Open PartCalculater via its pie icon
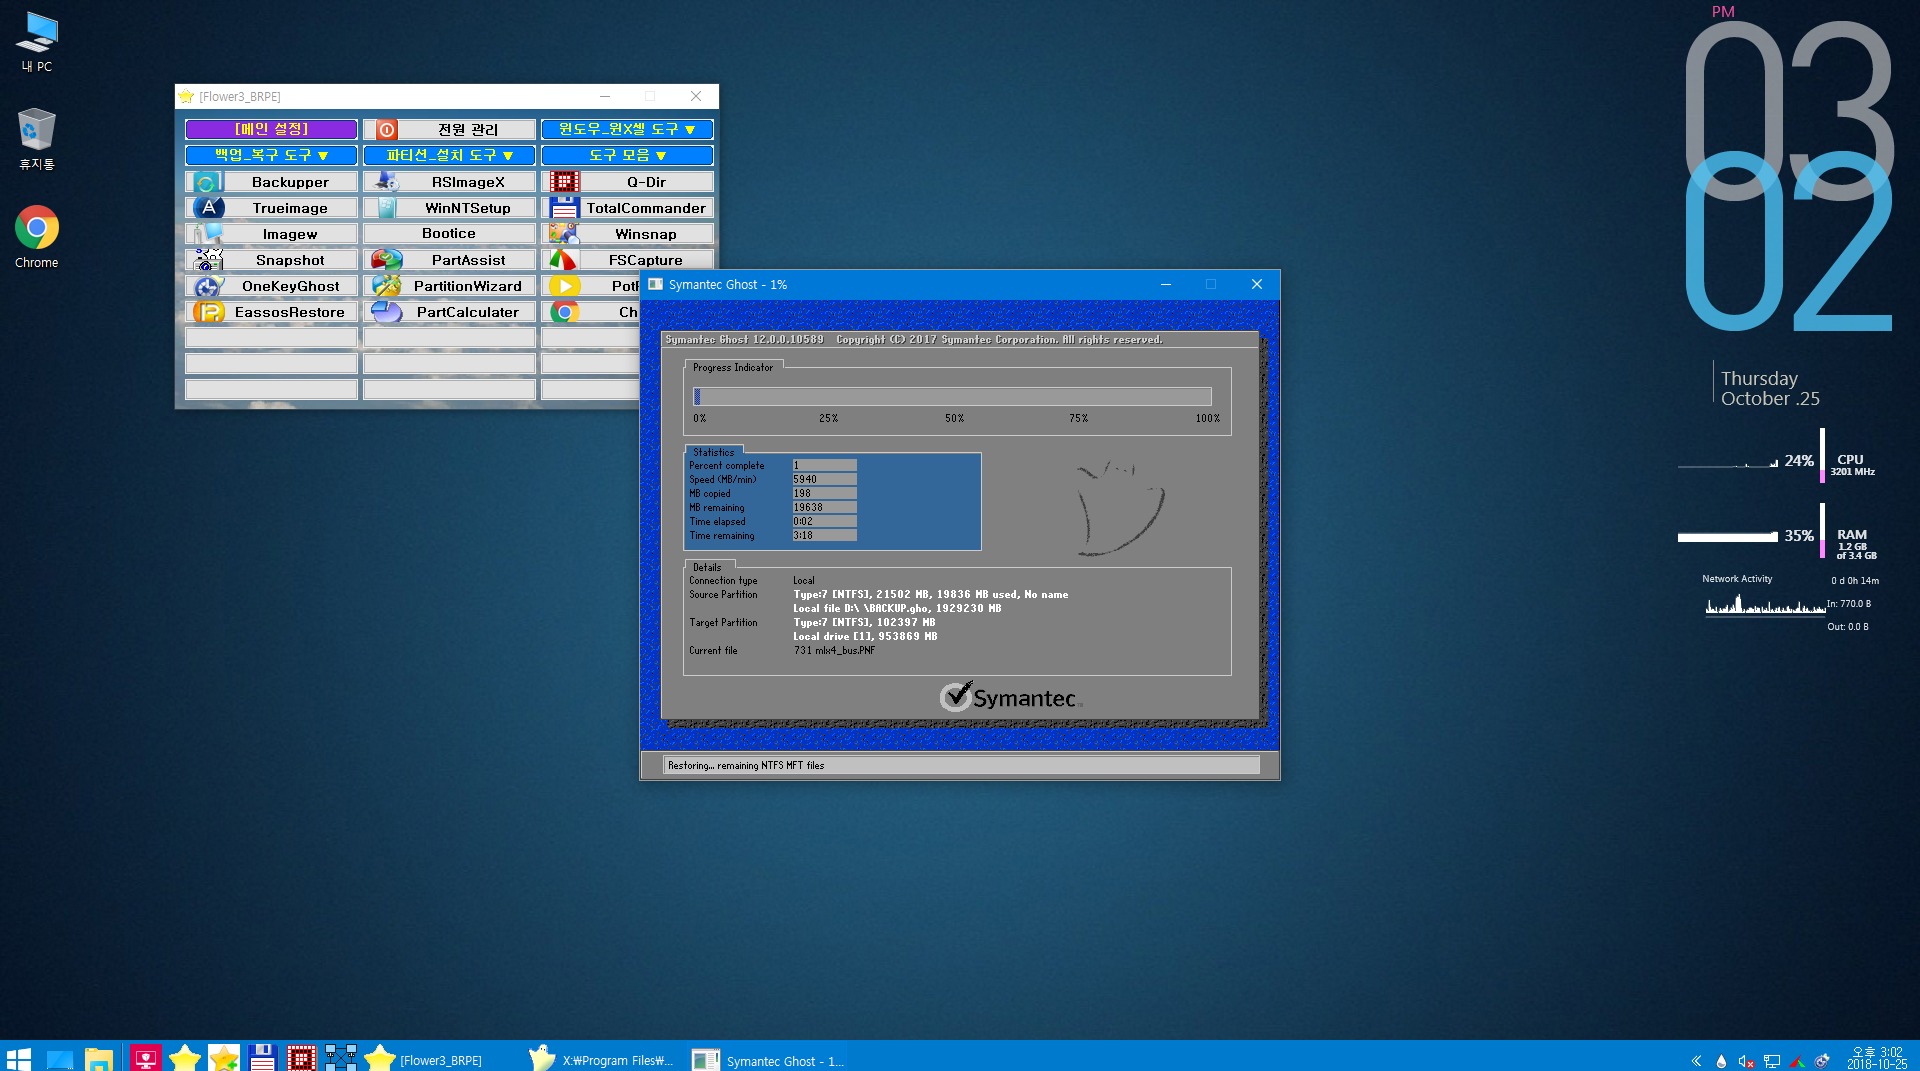 (386, 312)
